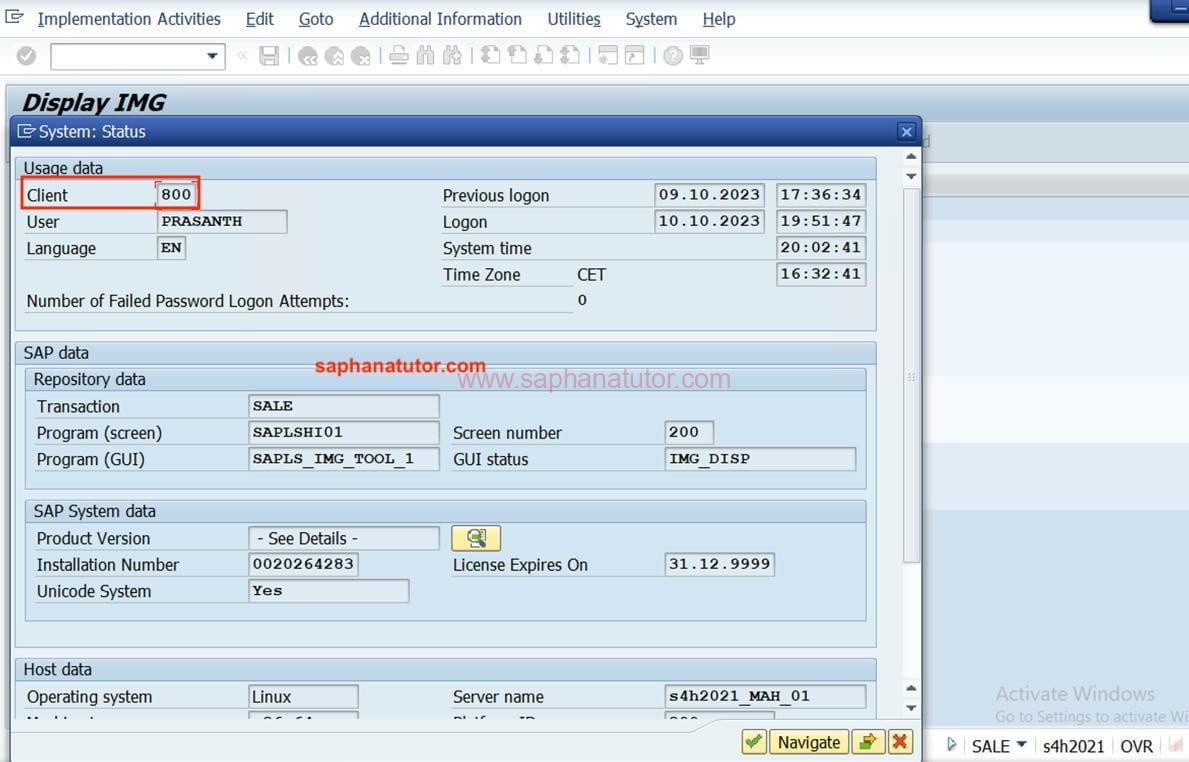Click the Help question mark icon

[x=673, y=55]
